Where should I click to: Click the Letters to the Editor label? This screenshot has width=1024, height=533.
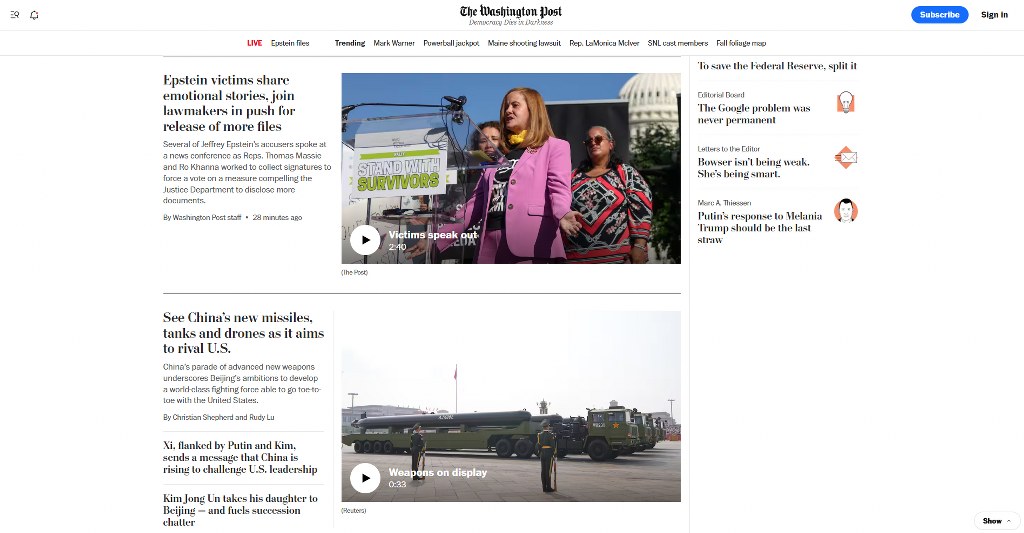click(x=728, y=149)
